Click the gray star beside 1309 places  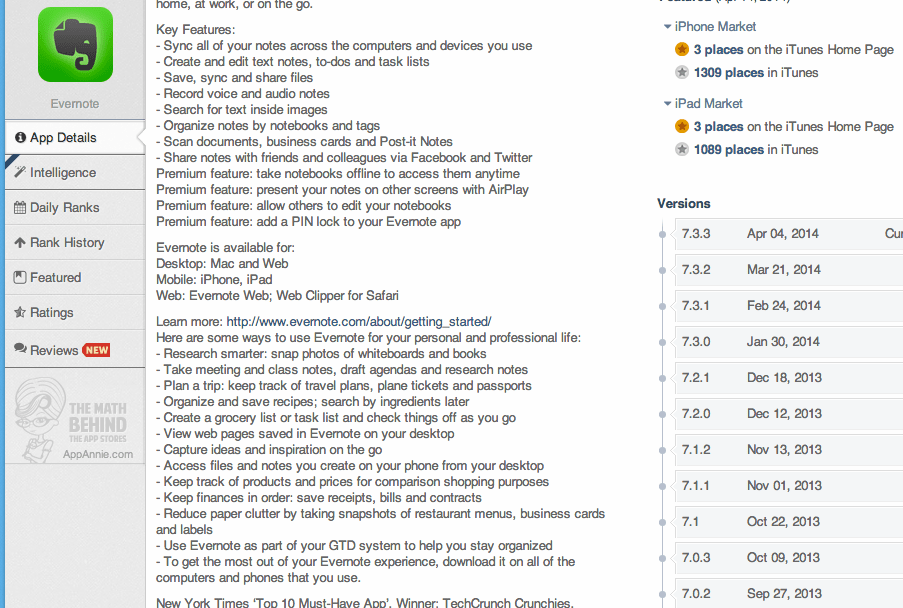682,72
